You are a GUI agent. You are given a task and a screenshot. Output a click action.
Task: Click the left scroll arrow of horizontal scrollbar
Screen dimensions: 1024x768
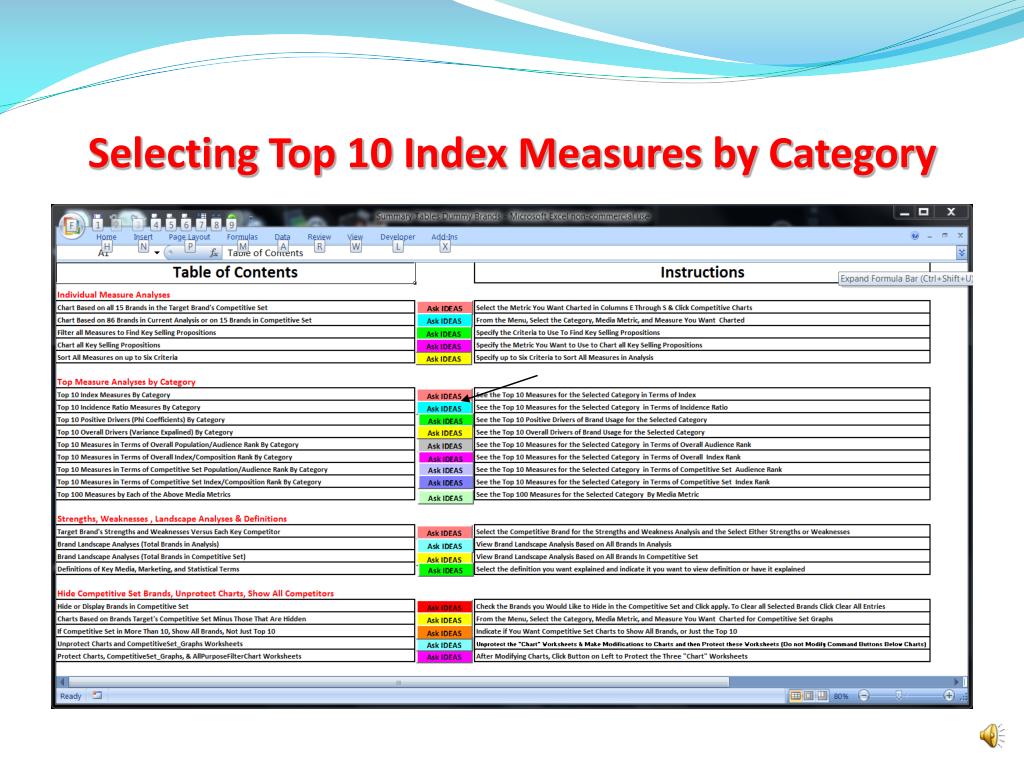click(63, 682)
